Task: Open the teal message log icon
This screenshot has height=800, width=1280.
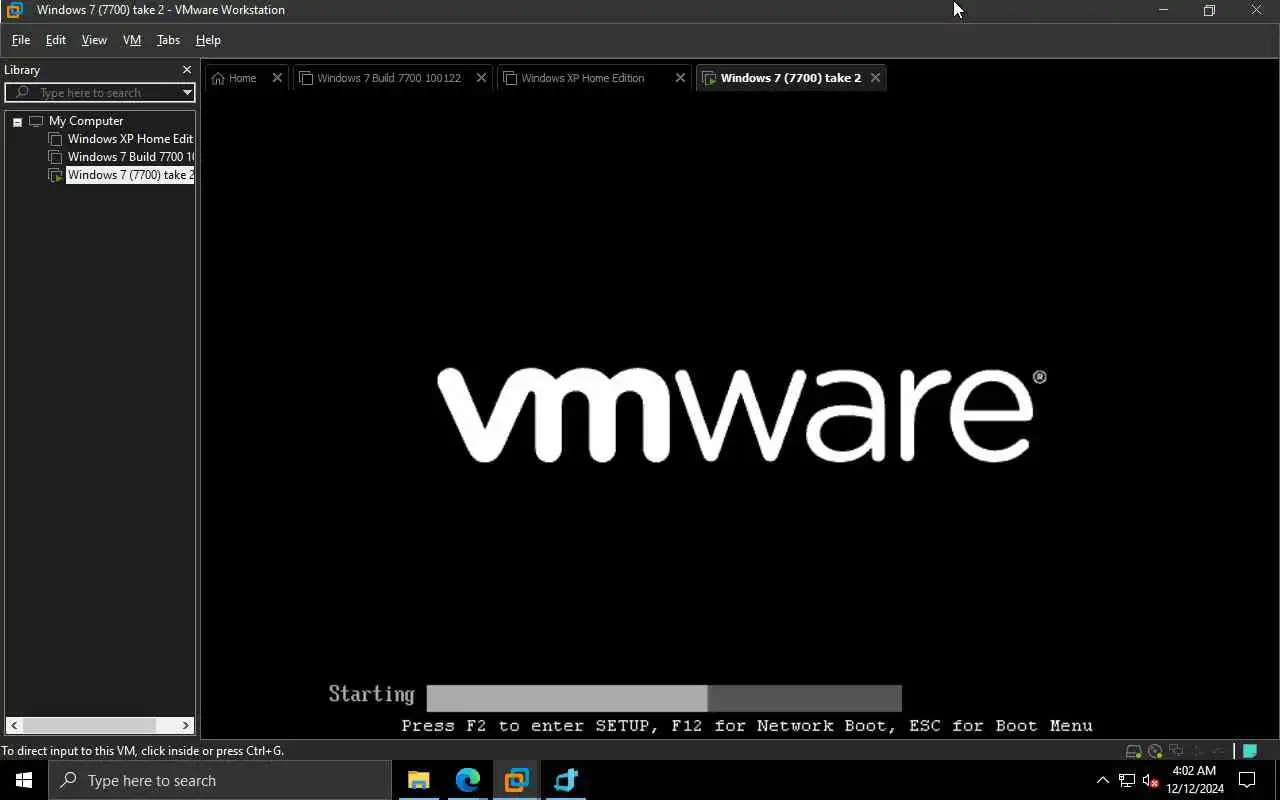Action: pos(1250,751)
